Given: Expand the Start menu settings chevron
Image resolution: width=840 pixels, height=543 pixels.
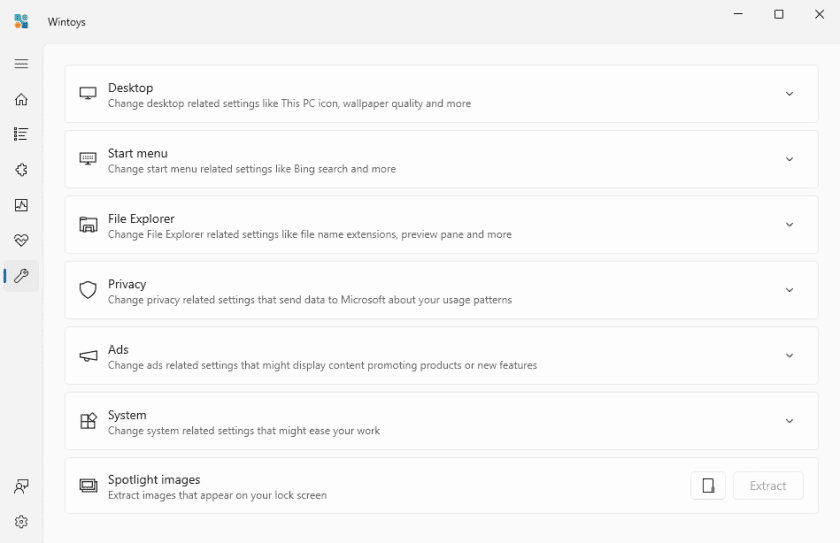Looking at the screenshot, I should [789, 160].
